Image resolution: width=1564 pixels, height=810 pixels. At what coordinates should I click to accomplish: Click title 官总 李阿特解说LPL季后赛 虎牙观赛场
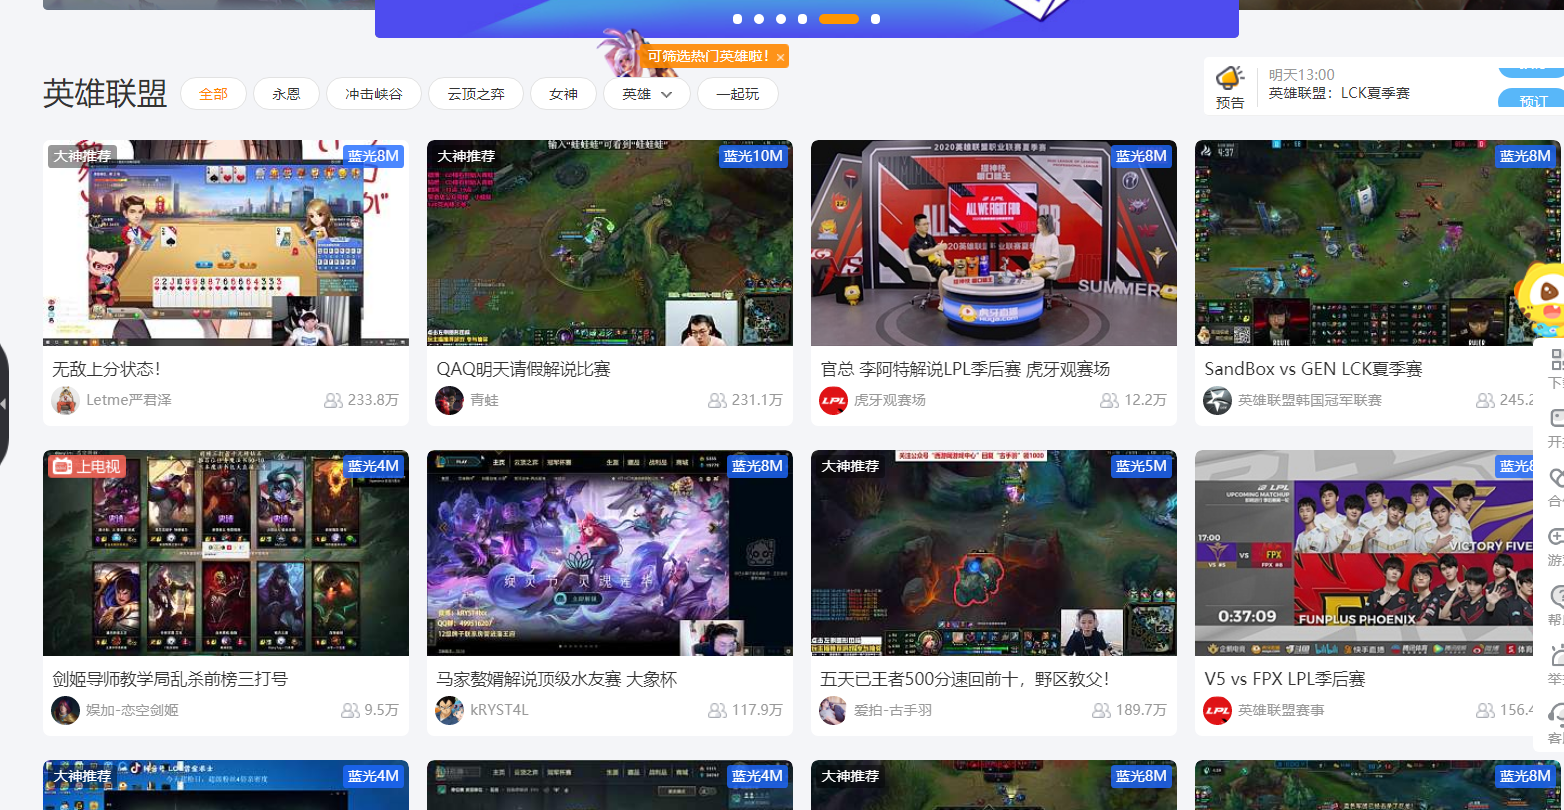point(965,369)
